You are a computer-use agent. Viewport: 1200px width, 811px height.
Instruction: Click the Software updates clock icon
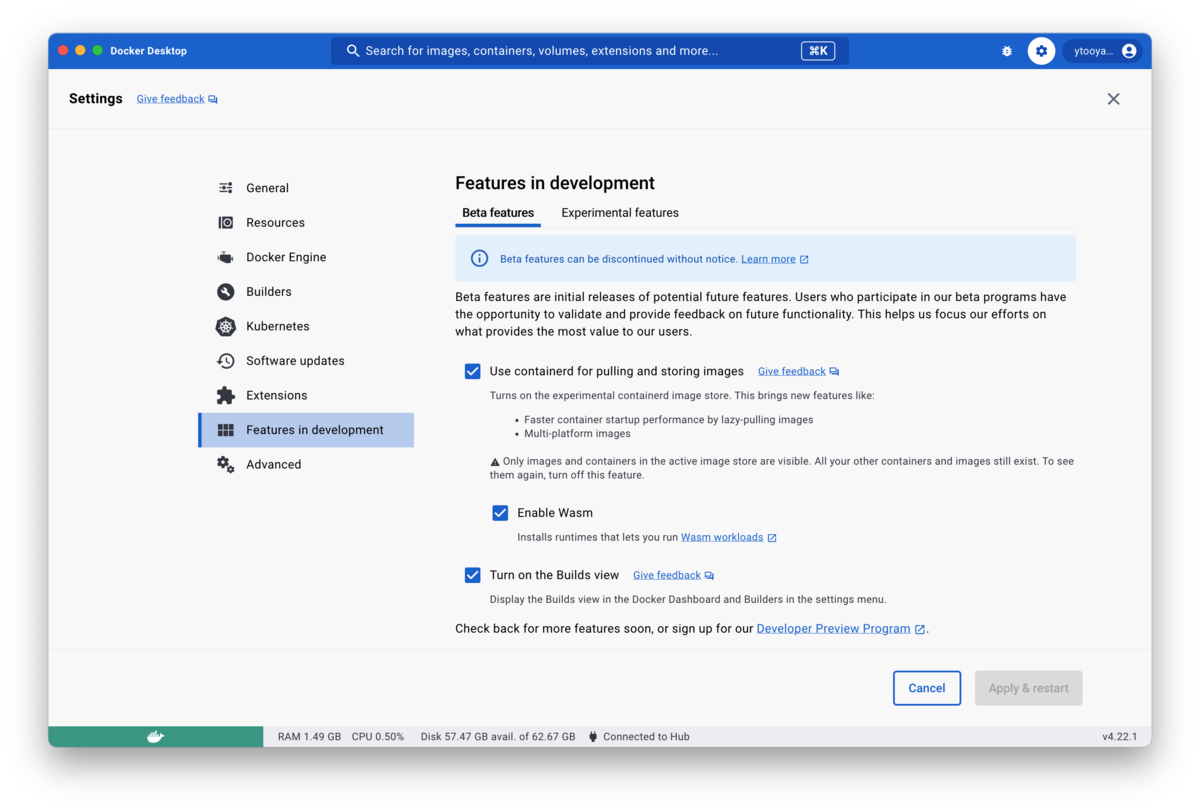tap(226, 361)
